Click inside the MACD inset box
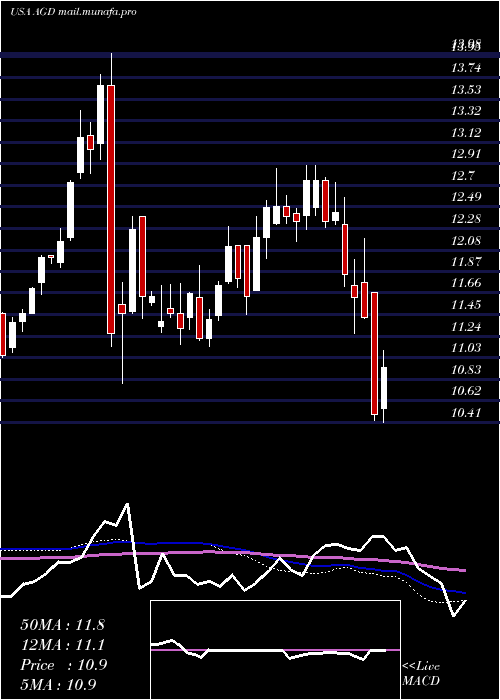The width and height of the screenshot is (500, 700). pos(275,650)
